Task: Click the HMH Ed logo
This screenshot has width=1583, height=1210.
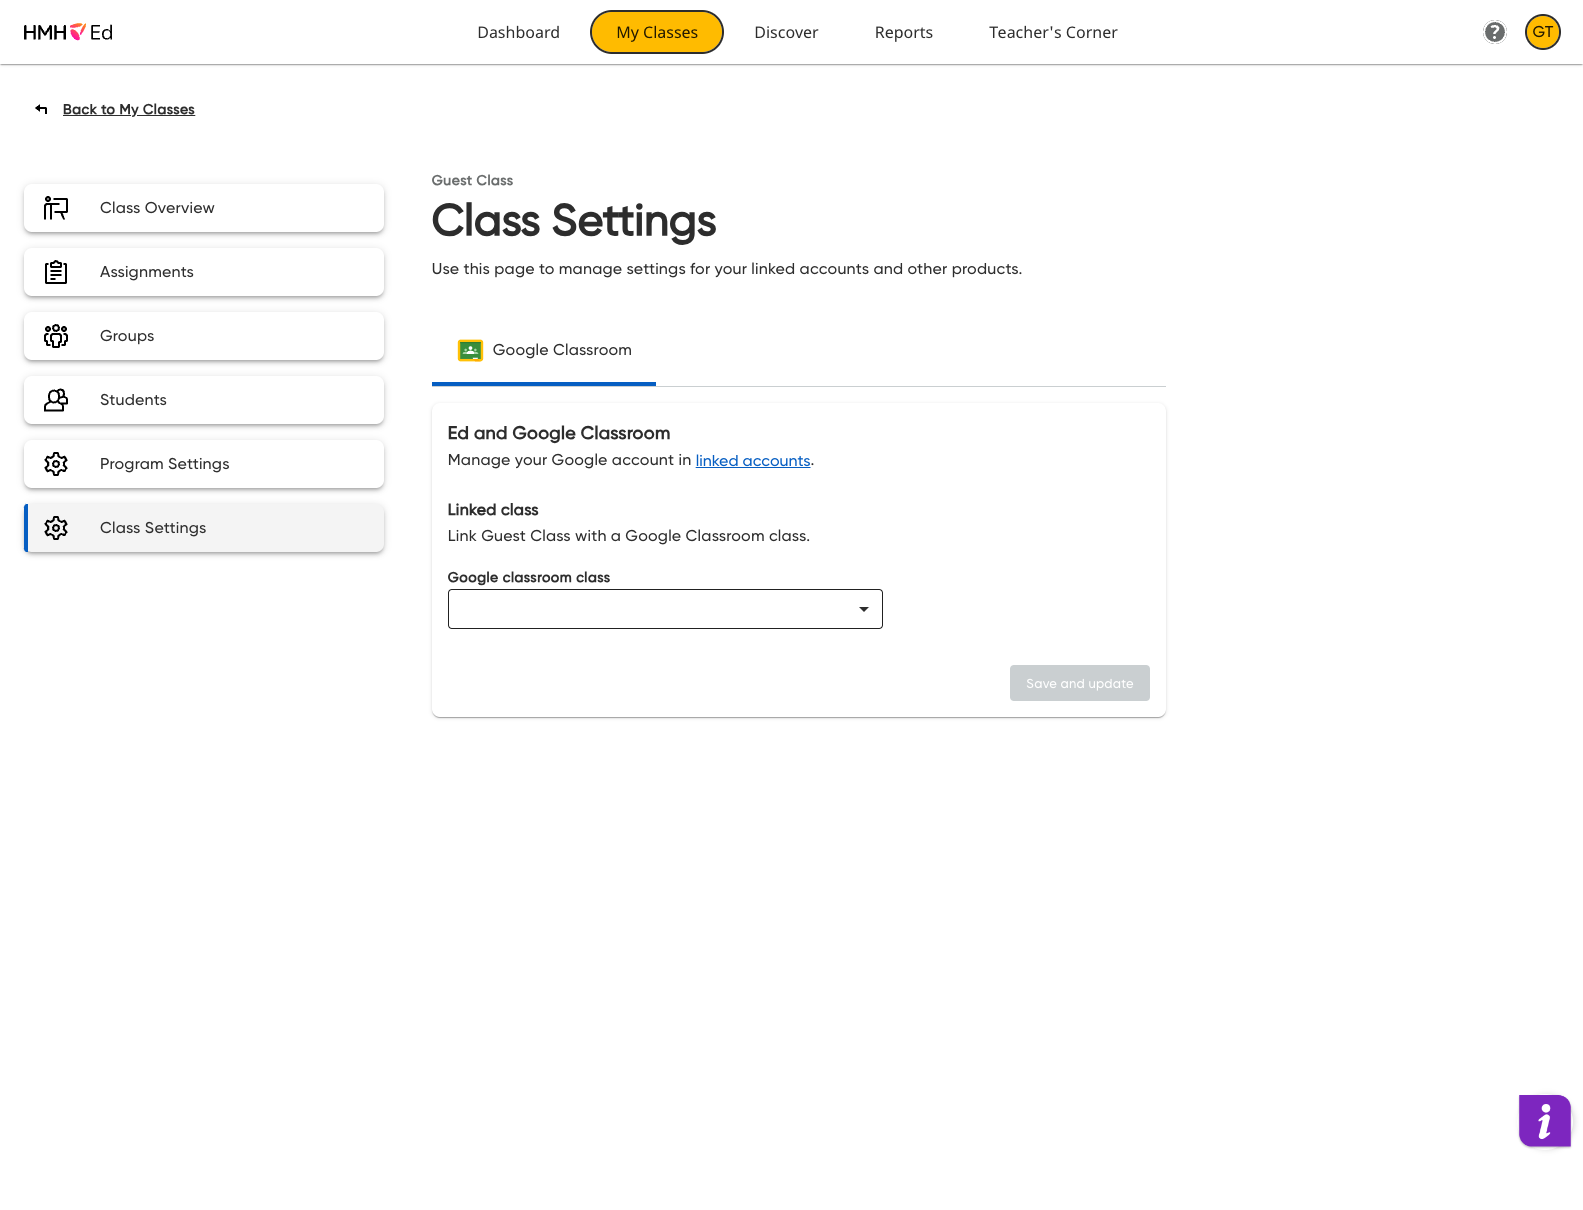Action: (x=68, y=32)
